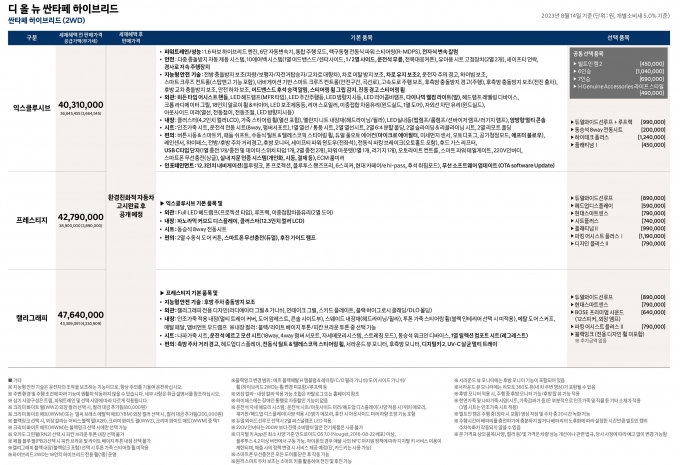Click the '디자인 플러스 II' option
Image resolution: width=680 pixels, height=465 pixels.
click(589, 243)
